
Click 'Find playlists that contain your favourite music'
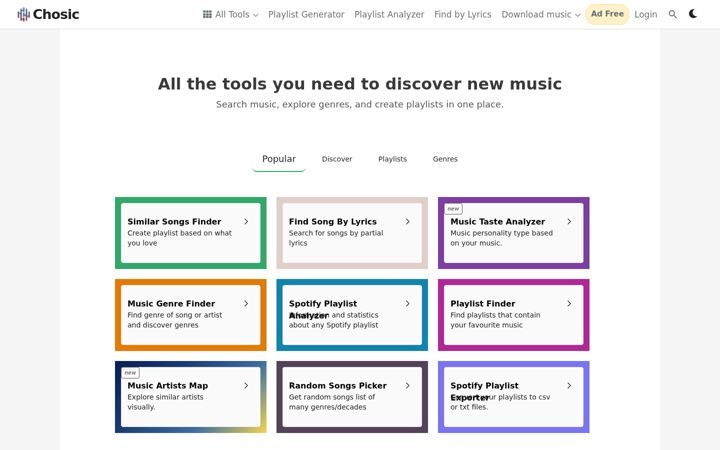(495, 320)
